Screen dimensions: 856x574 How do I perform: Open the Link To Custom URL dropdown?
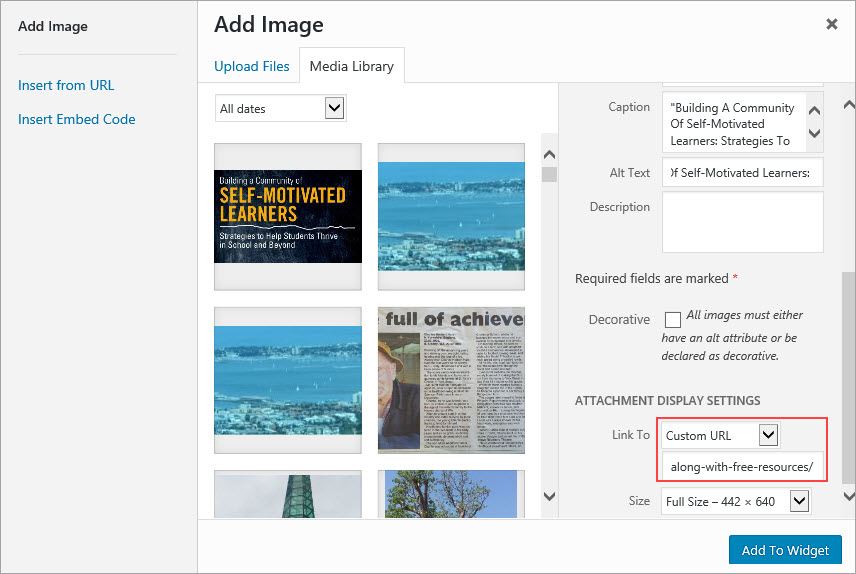point(720,435)
